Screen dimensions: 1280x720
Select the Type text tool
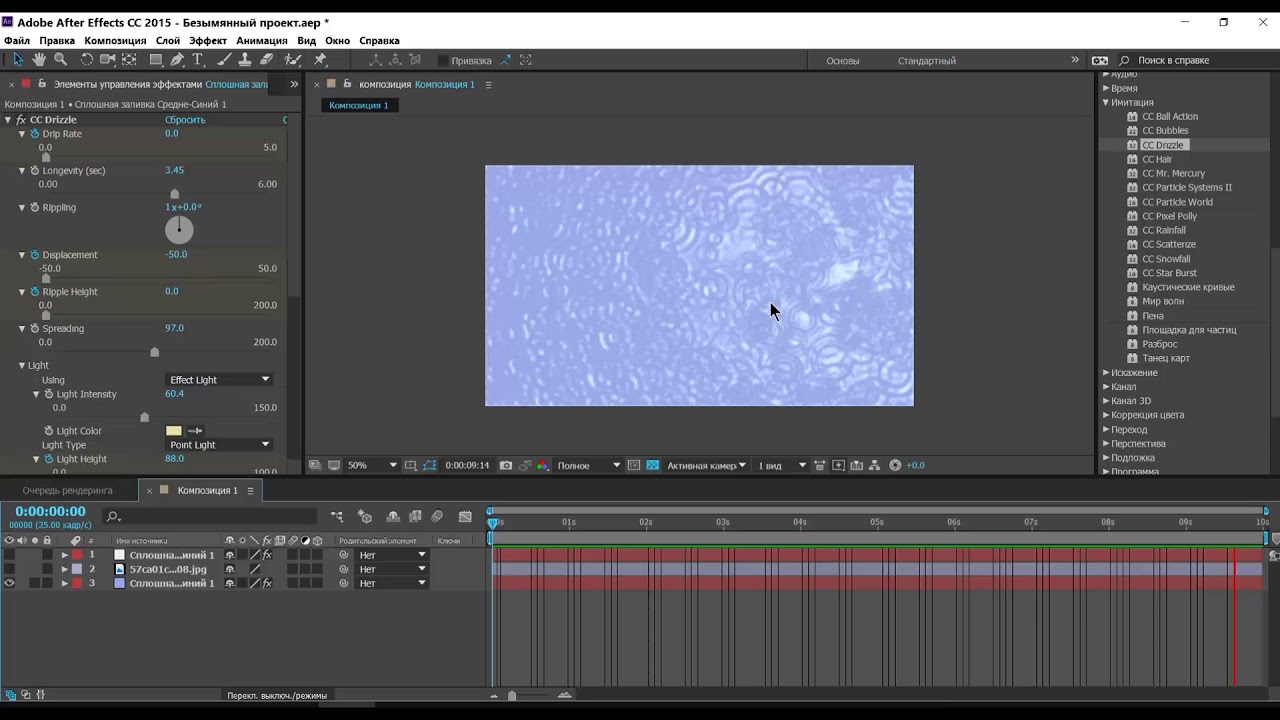click(x=198, y=60)
